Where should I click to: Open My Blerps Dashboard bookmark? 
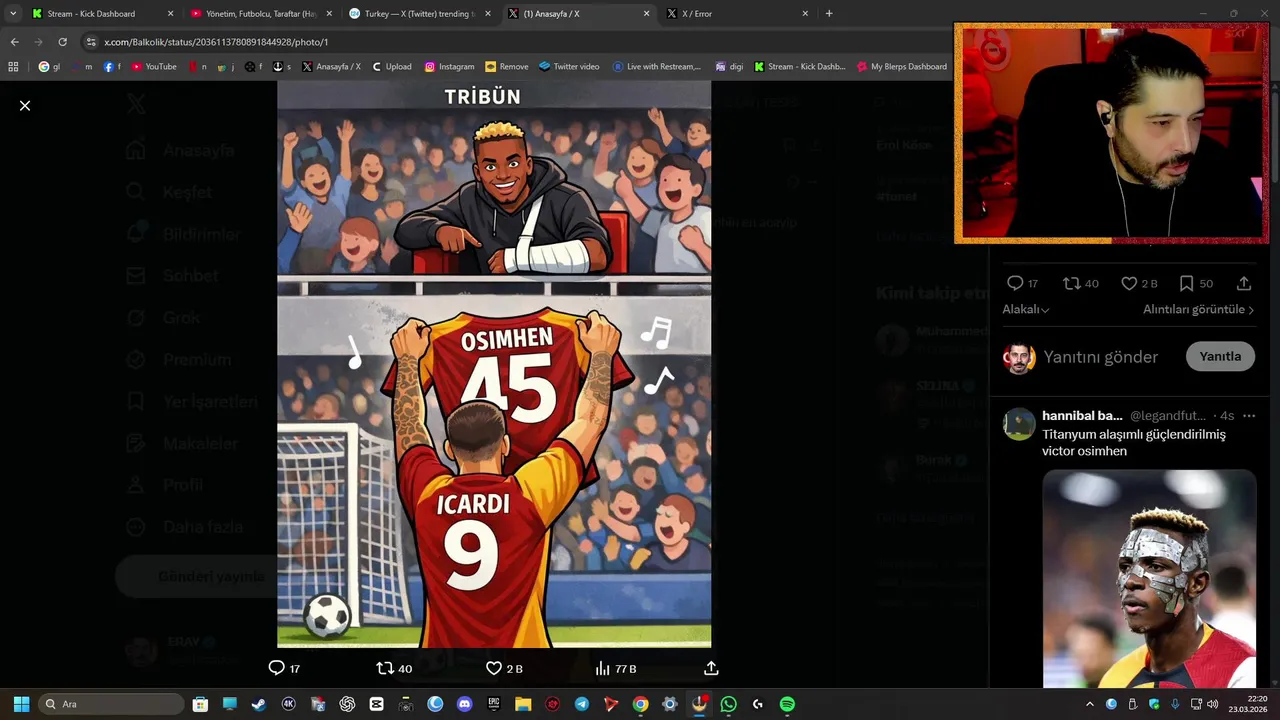click(x=901, y=67)
